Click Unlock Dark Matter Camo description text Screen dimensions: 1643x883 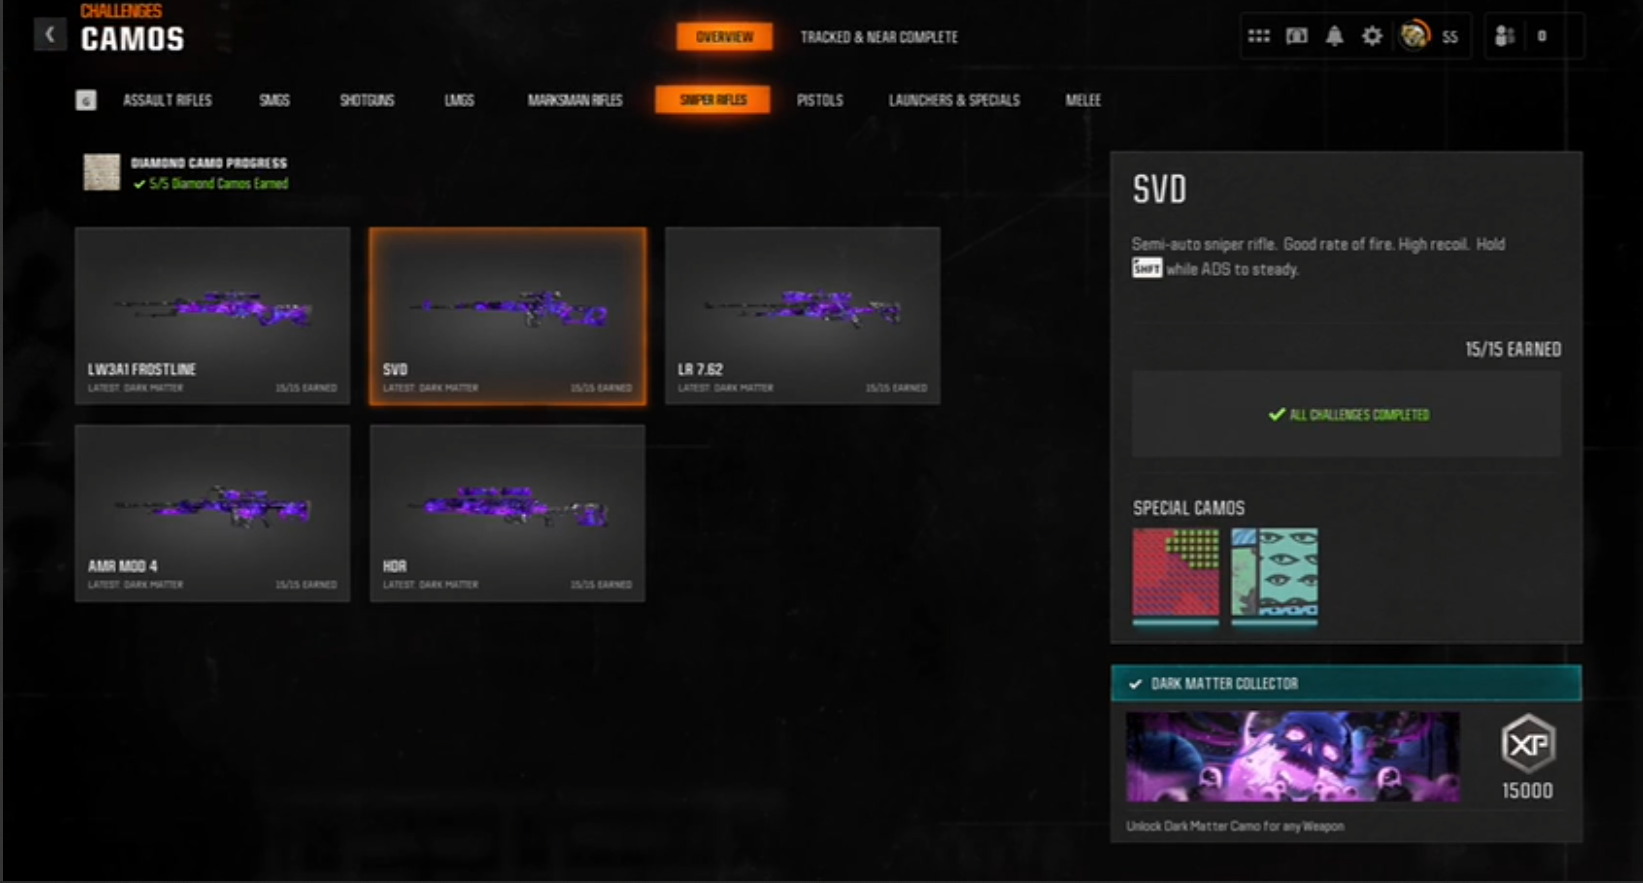1235,826
